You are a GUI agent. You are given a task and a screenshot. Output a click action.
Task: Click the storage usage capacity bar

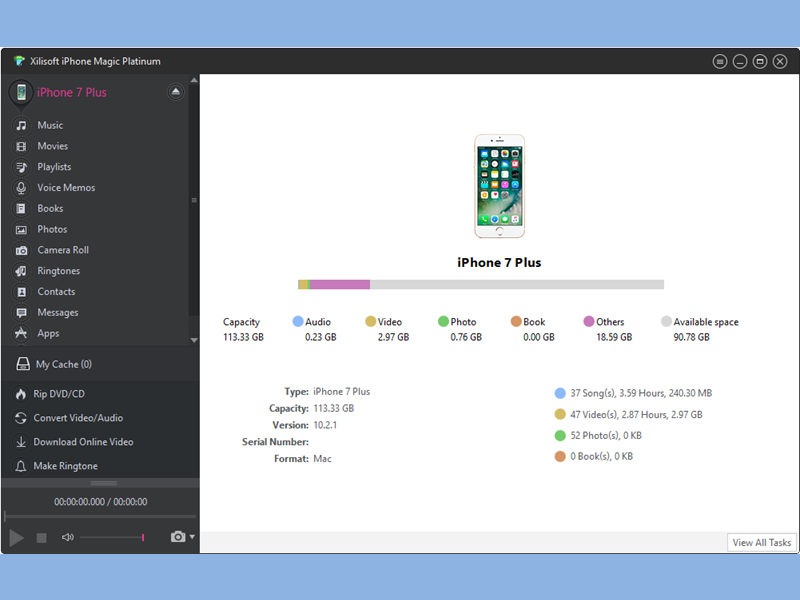481,285
